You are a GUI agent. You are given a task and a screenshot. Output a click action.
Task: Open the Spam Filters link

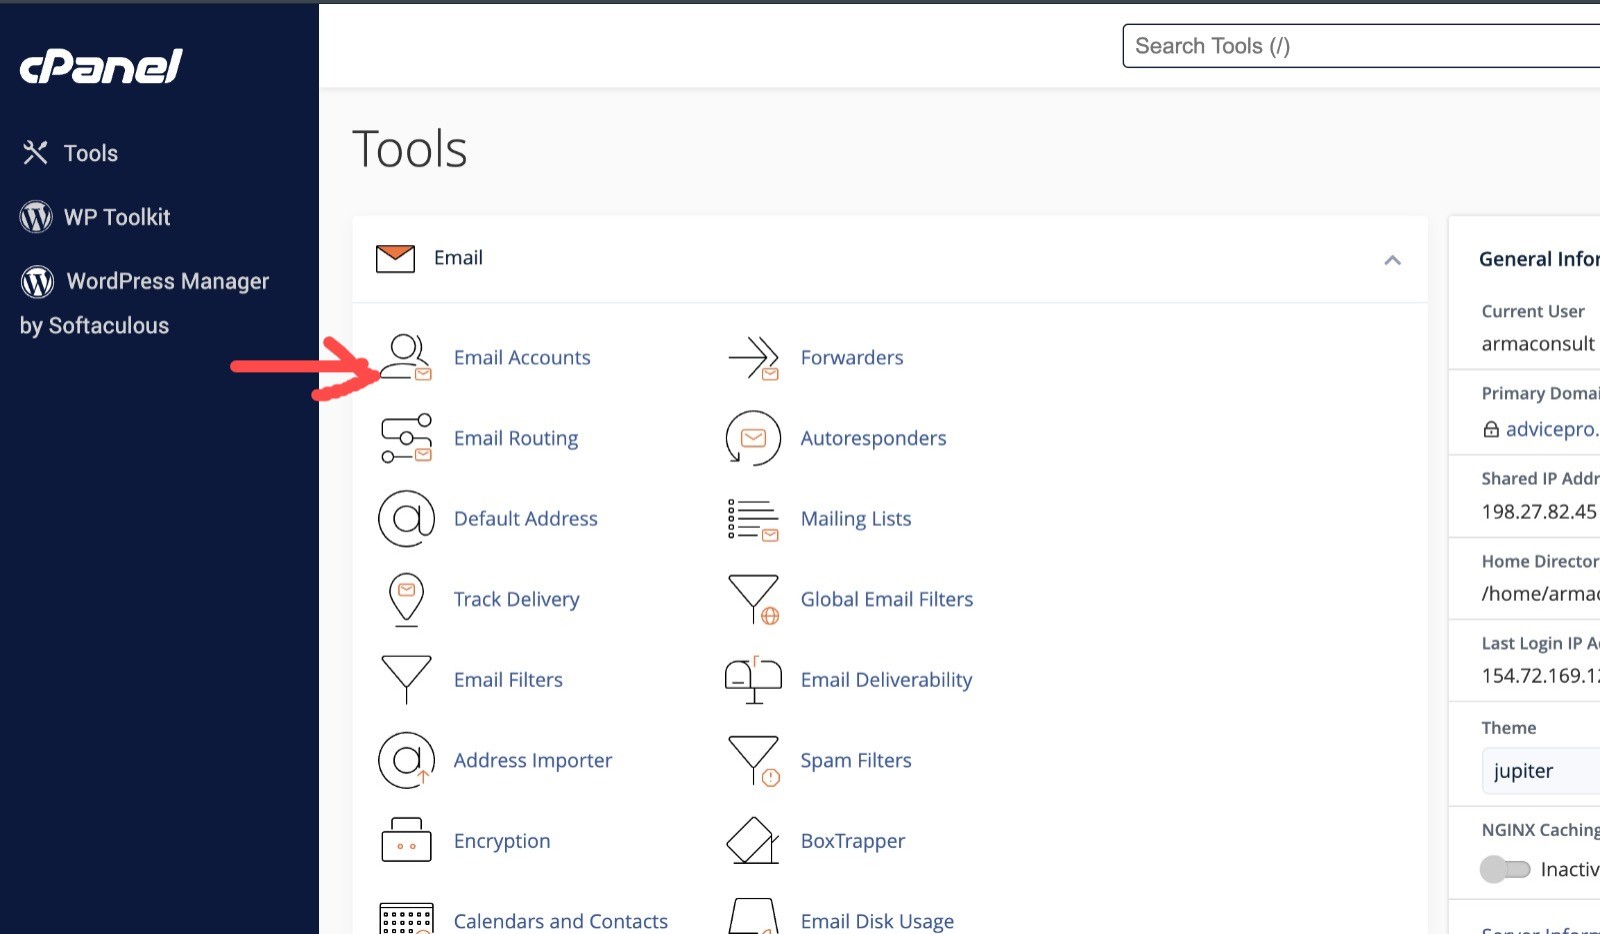(x=856, y=760)
